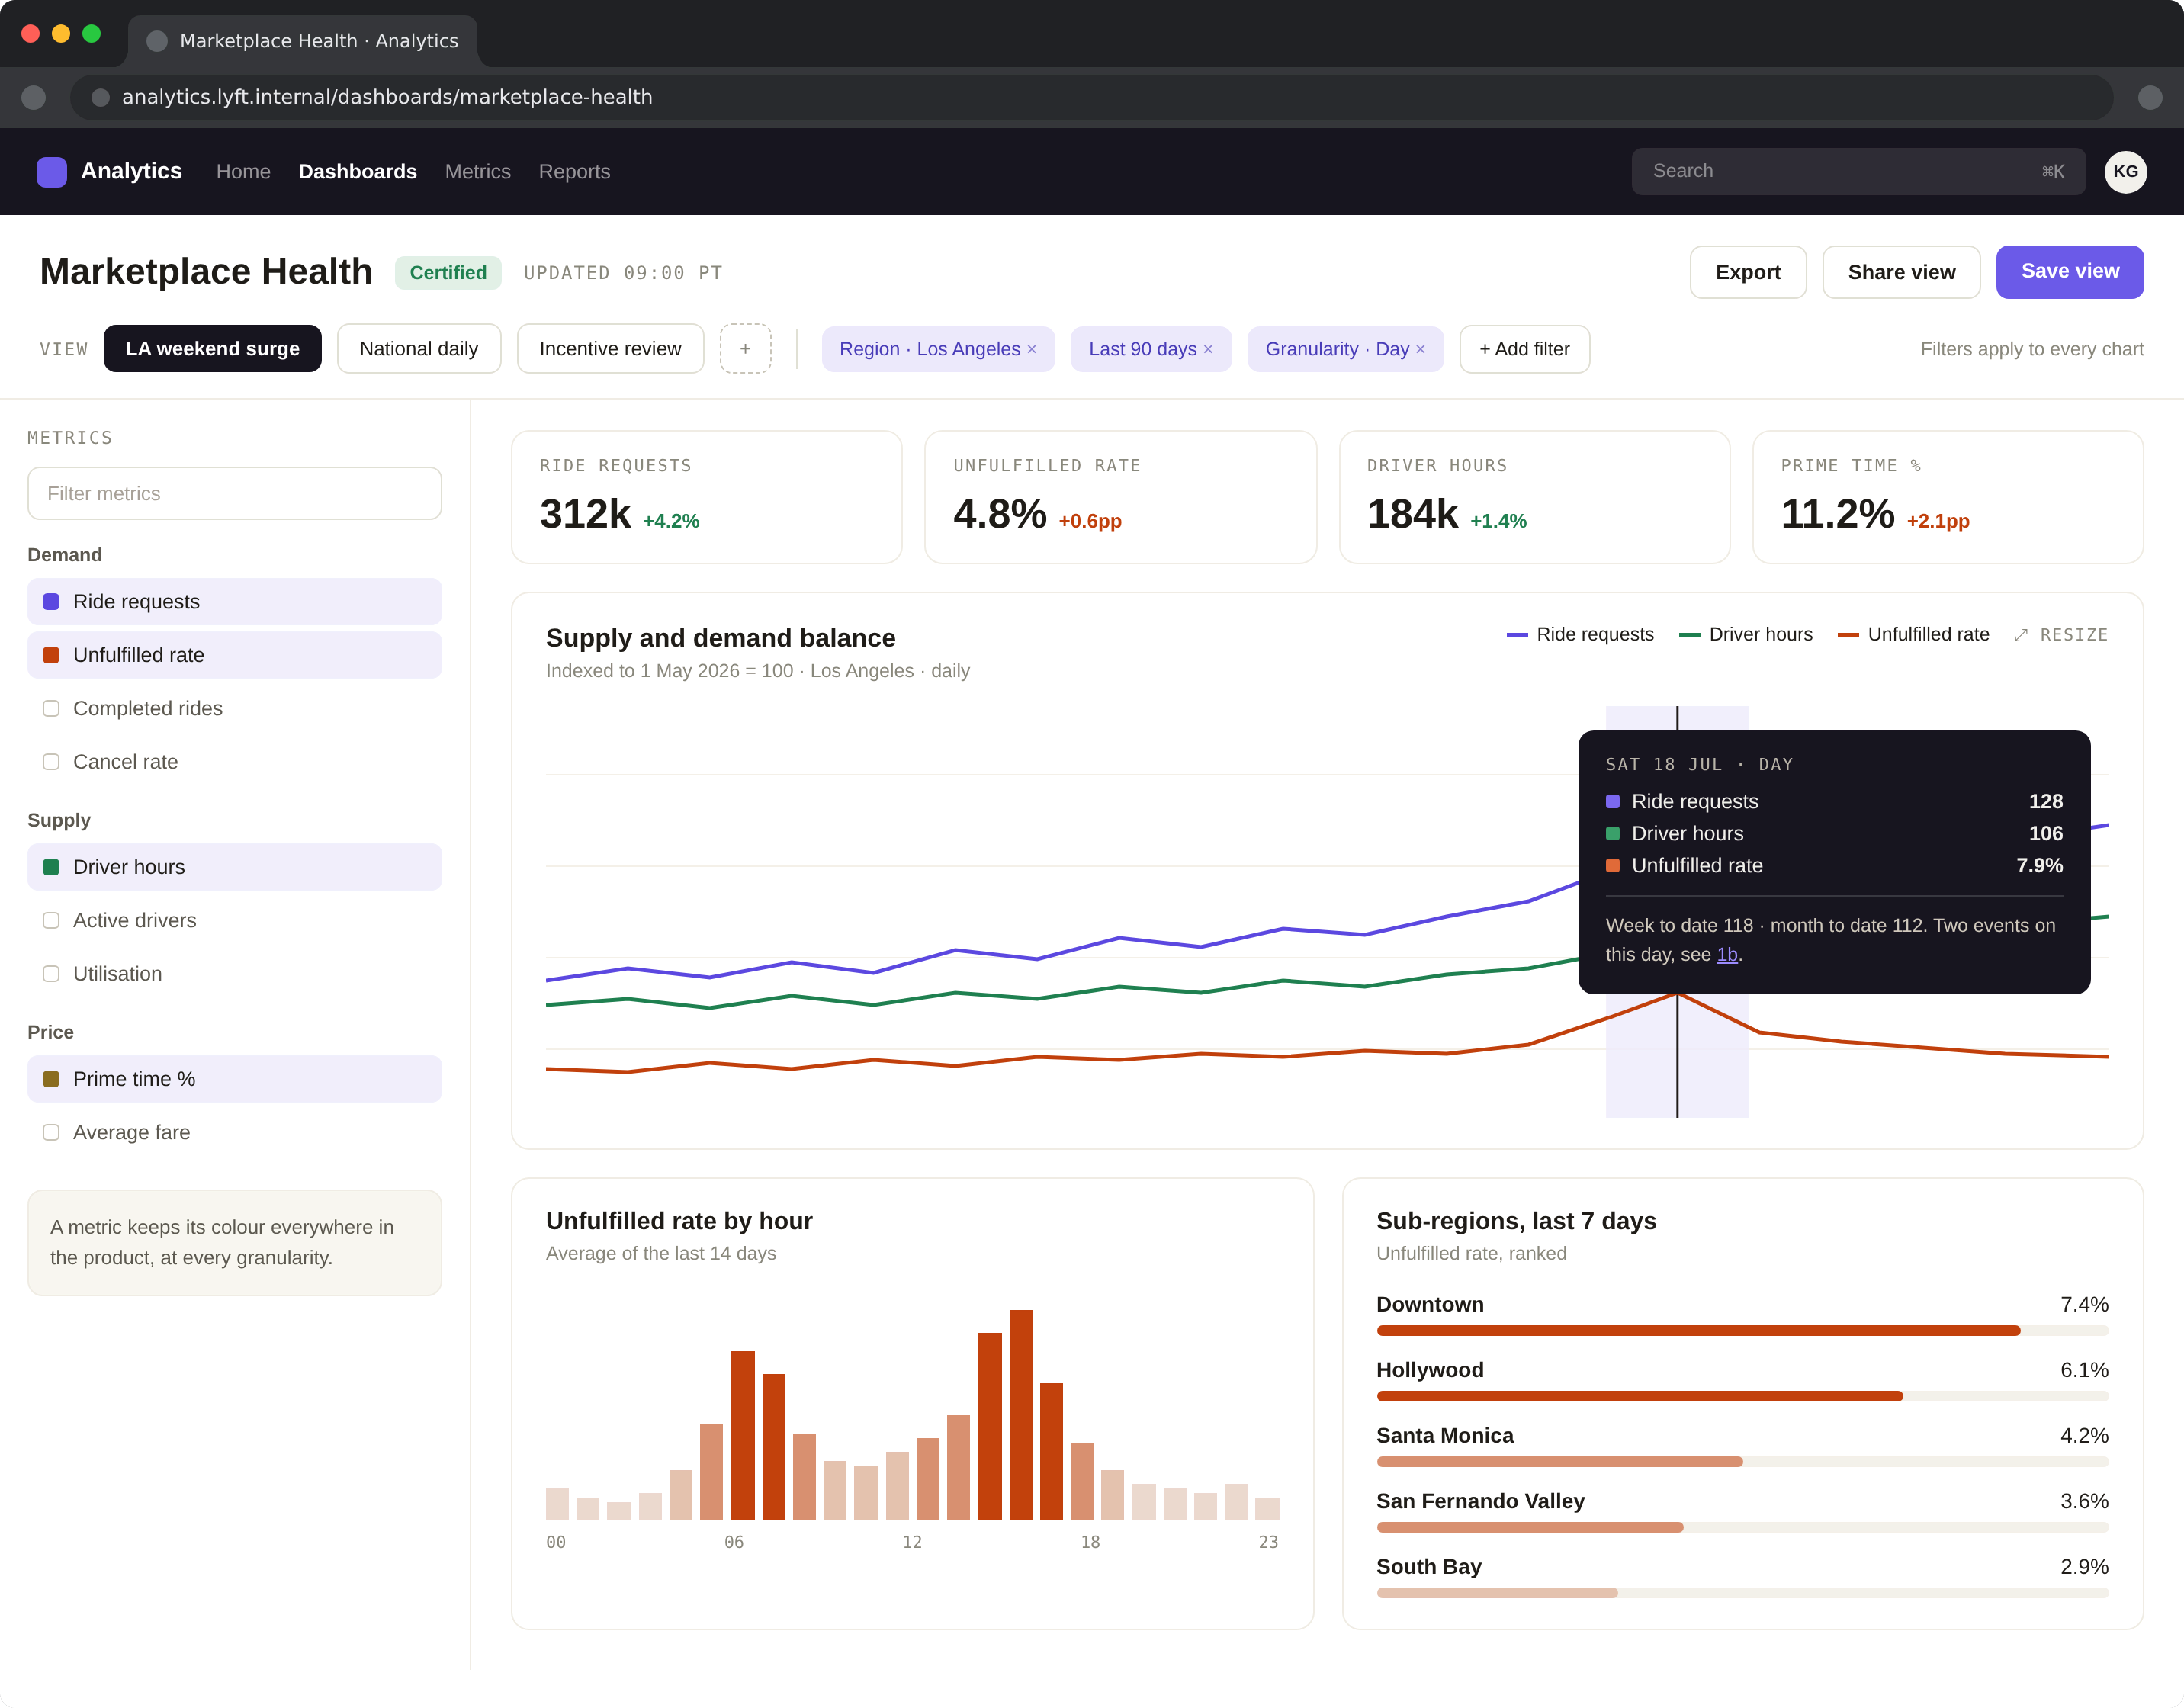Click the Add filter button

[x=1524, y=349]
